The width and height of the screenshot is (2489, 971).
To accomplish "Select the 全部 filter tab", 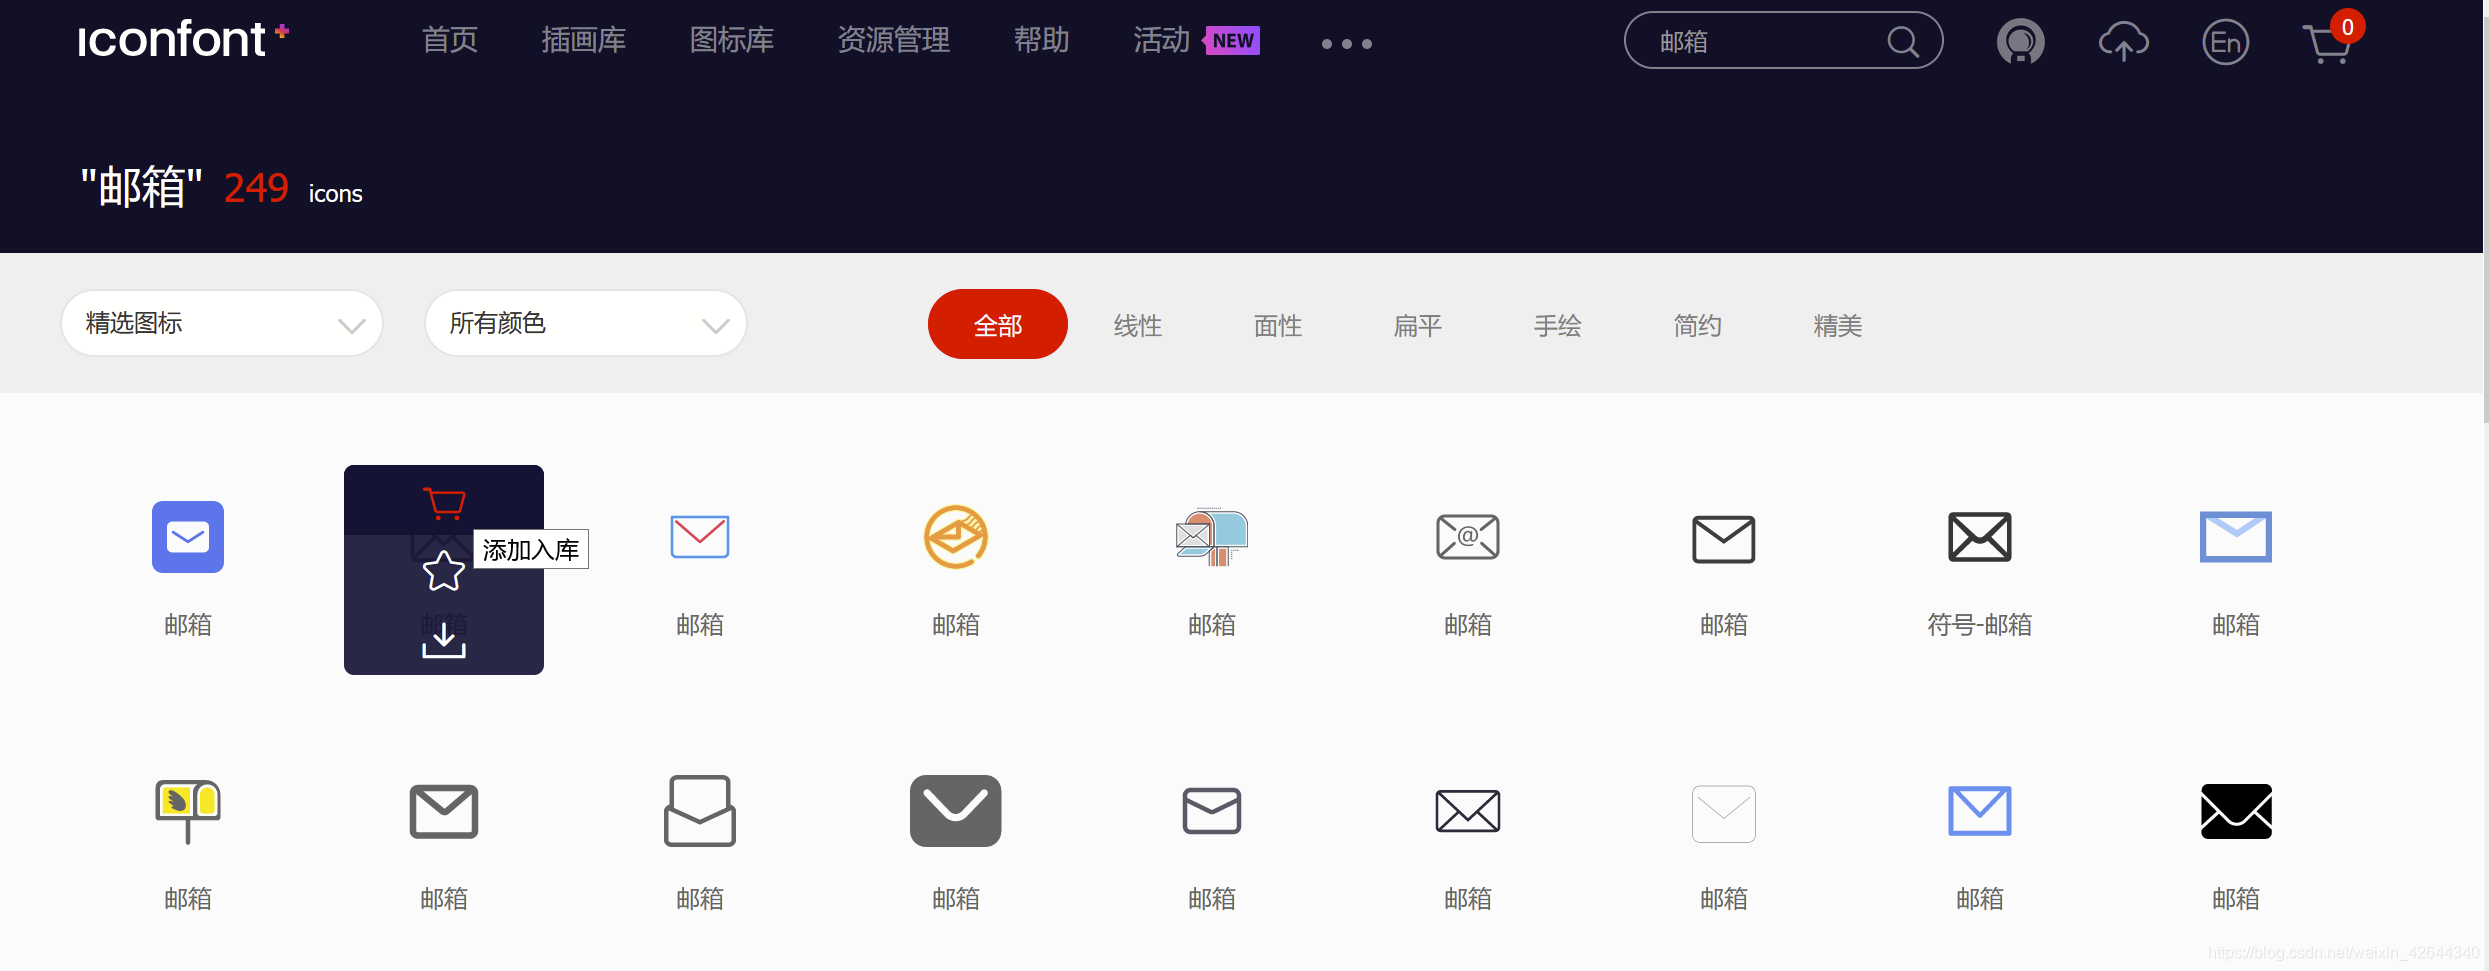I will pos(998,324).
